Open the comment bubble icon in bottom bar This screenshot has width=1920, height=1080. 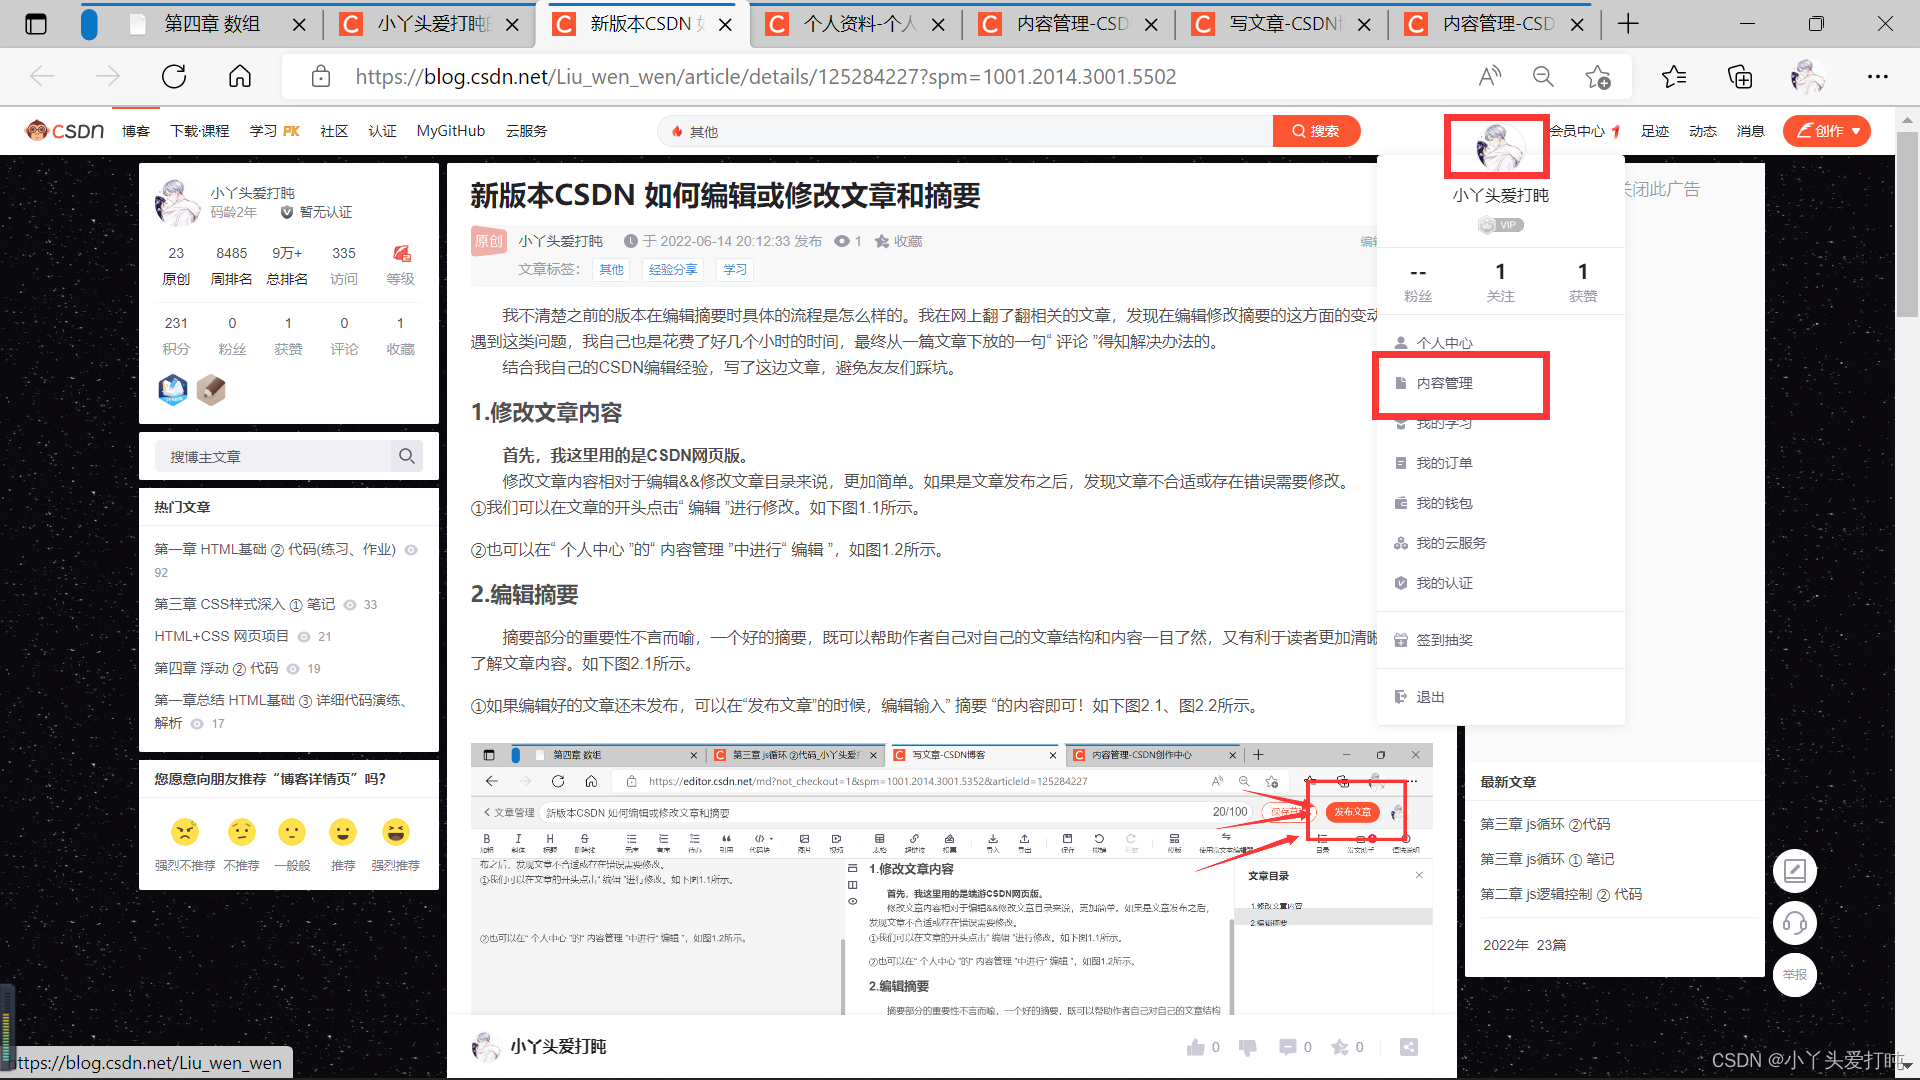(1288, 1047)
